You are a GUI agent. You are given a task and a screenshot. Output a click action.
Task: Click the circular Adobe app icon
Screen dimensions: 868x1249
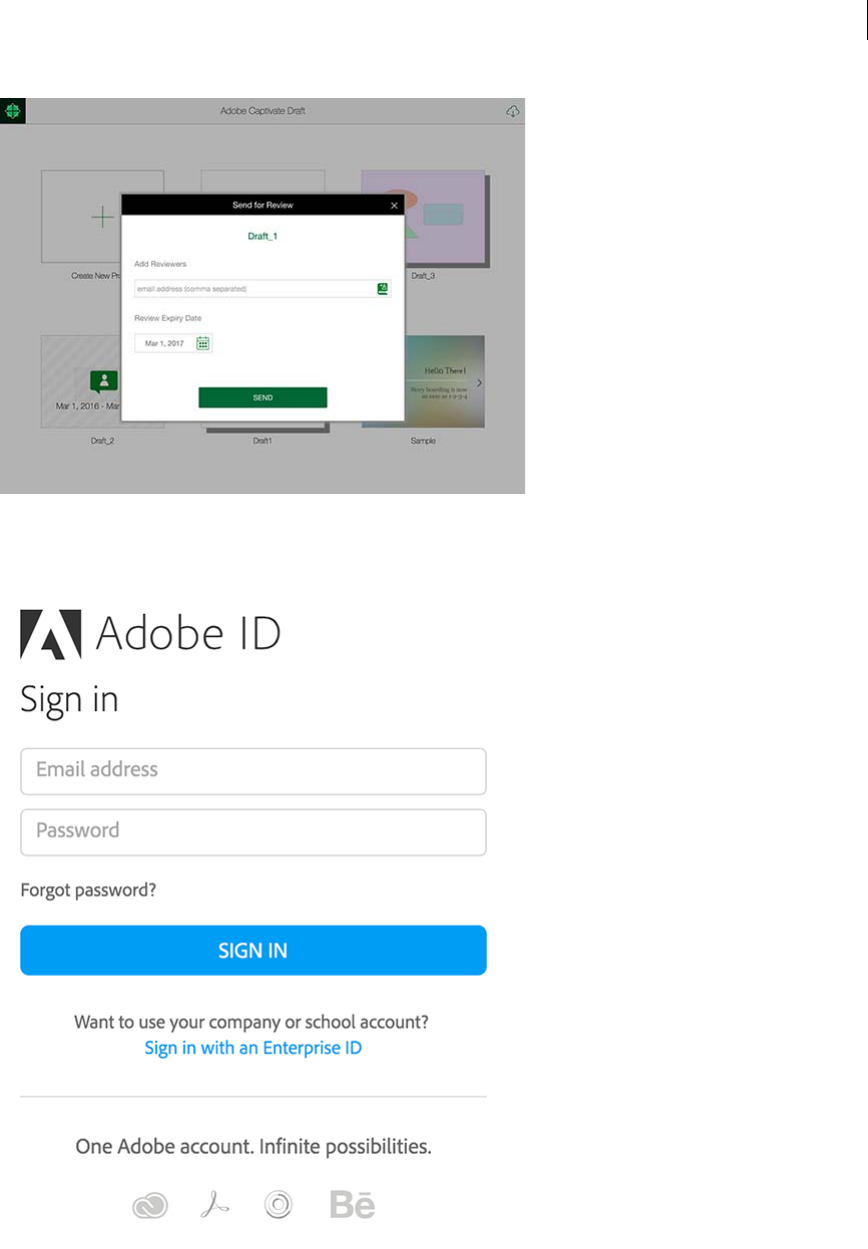pos(277,1206)
